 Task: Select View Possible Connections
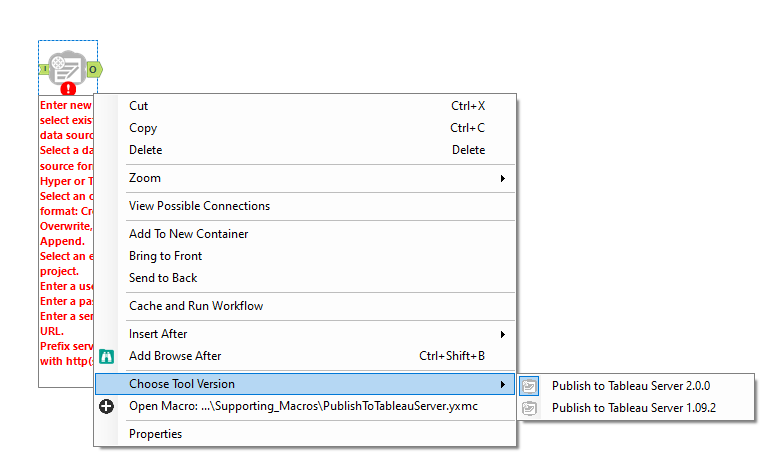(x=305, y=206)
